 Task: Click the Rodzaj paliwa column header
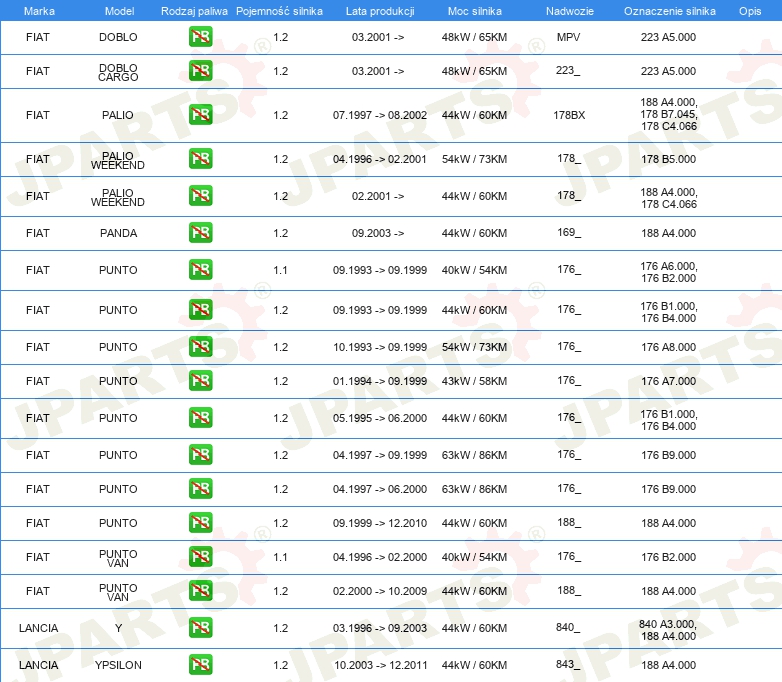pyautogui.click(x=194, y=11)
